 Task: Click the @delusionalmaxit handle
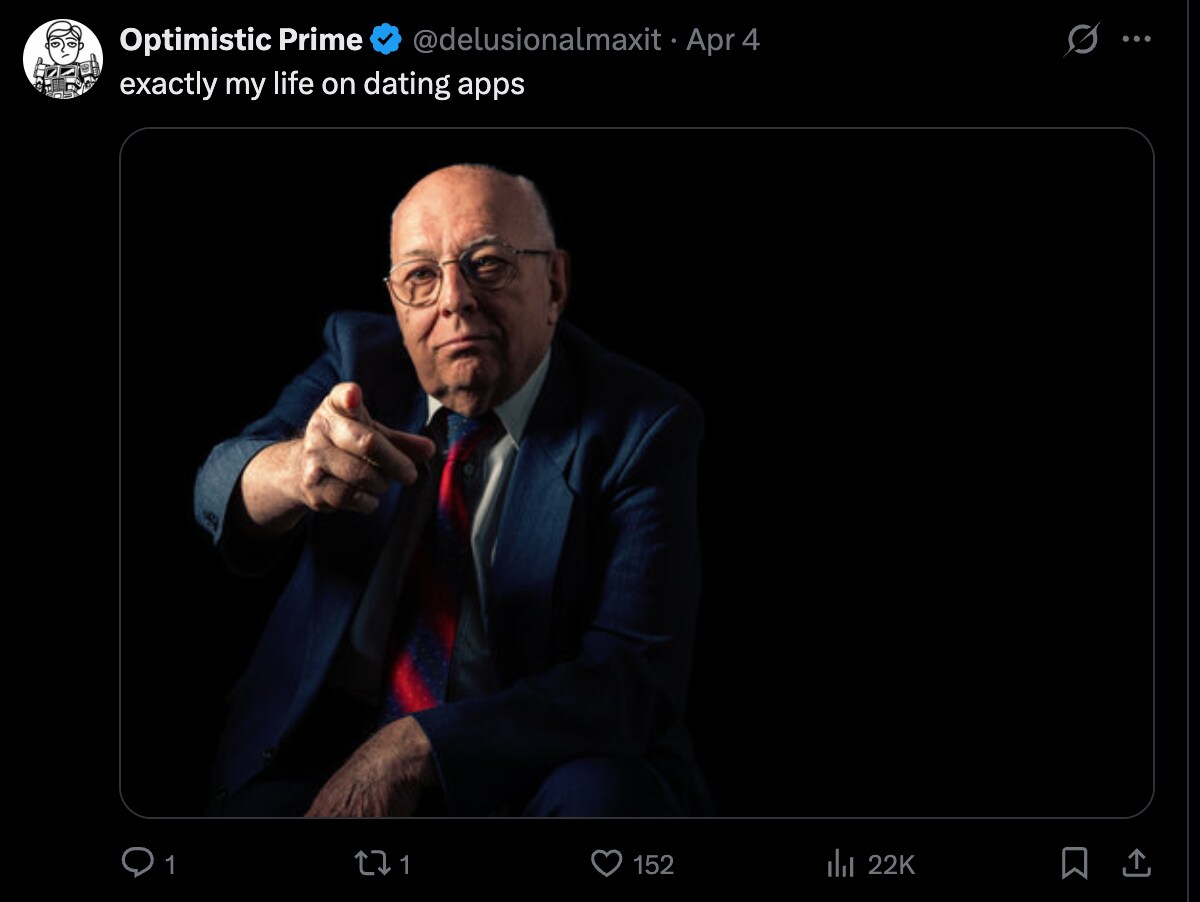(537, 40)
